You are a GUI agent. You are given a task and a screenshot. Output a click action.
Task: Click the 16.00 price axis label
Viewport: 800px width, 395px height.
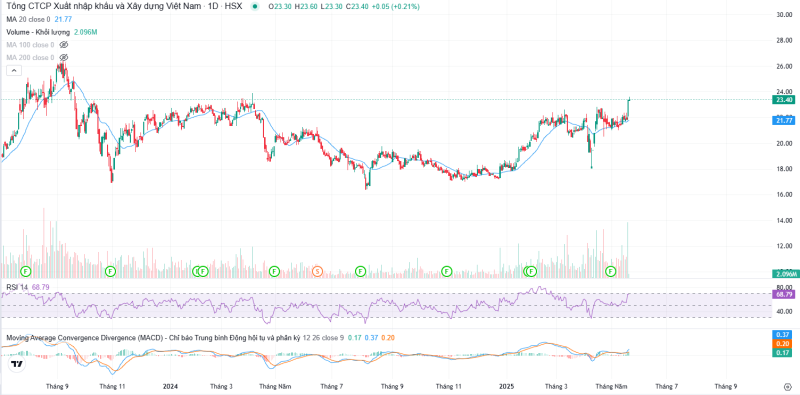[784, 194]
